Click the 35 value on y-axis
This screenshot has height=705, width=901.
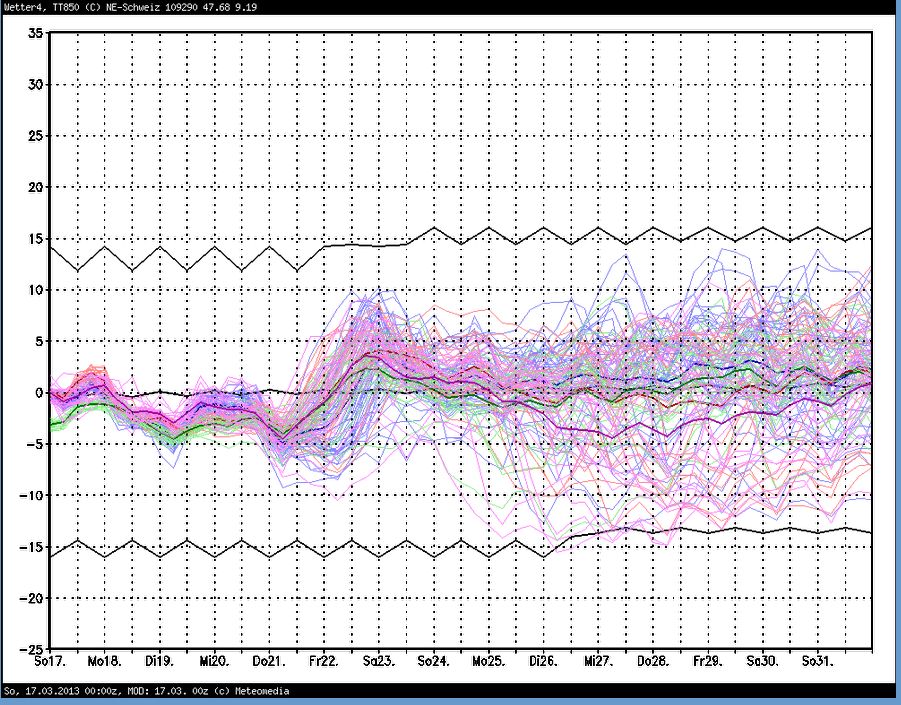(34, 33)
